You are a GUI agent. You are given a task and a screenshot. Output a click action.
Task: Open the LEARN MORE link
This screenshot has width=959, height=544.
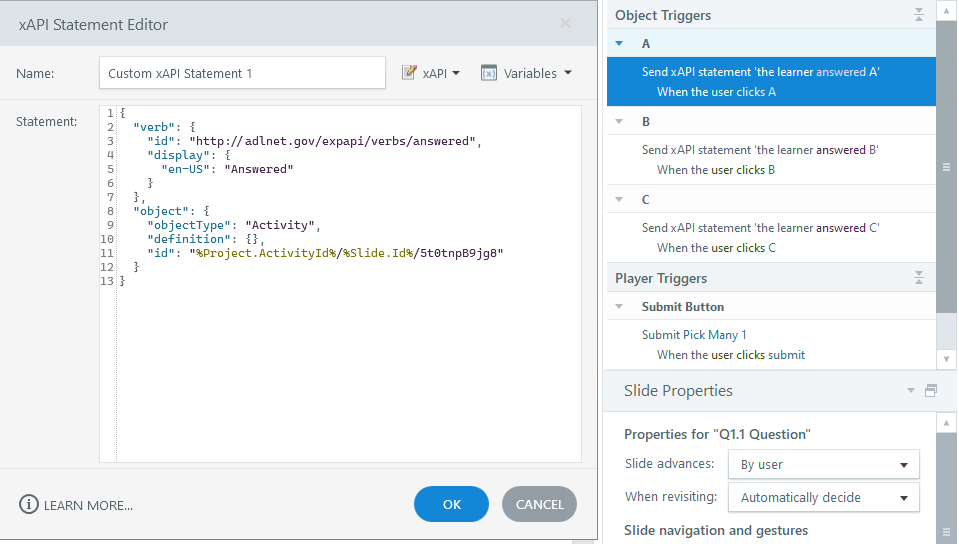click(88, 505)
